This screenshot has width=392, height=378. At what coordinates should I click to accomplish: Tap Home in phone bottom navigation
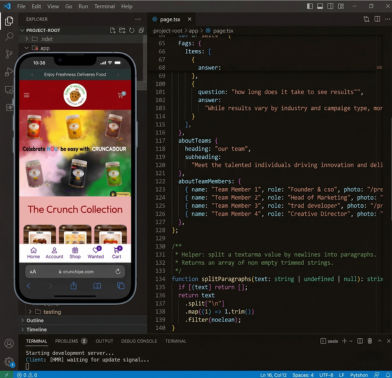pyautogui.click(x=33, y=253)
